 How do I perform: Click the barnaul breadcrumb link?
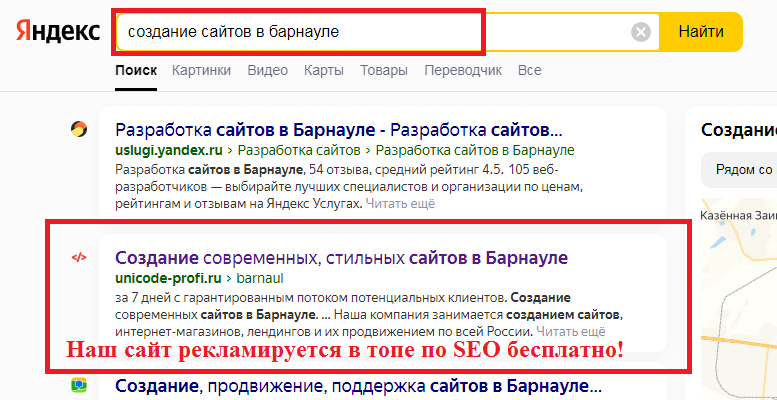[x=260, y=279]
